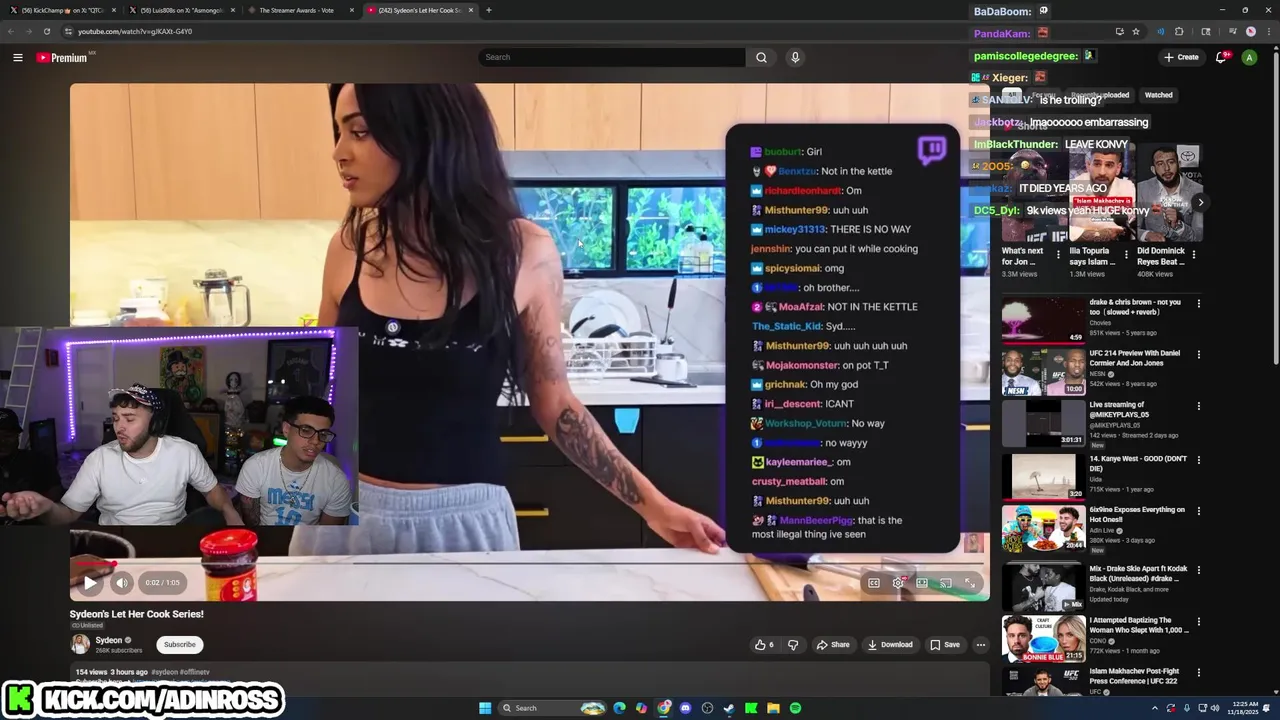The image size is (1280, 720).
Task: Play the video with the play button
Action: point(90,583)
